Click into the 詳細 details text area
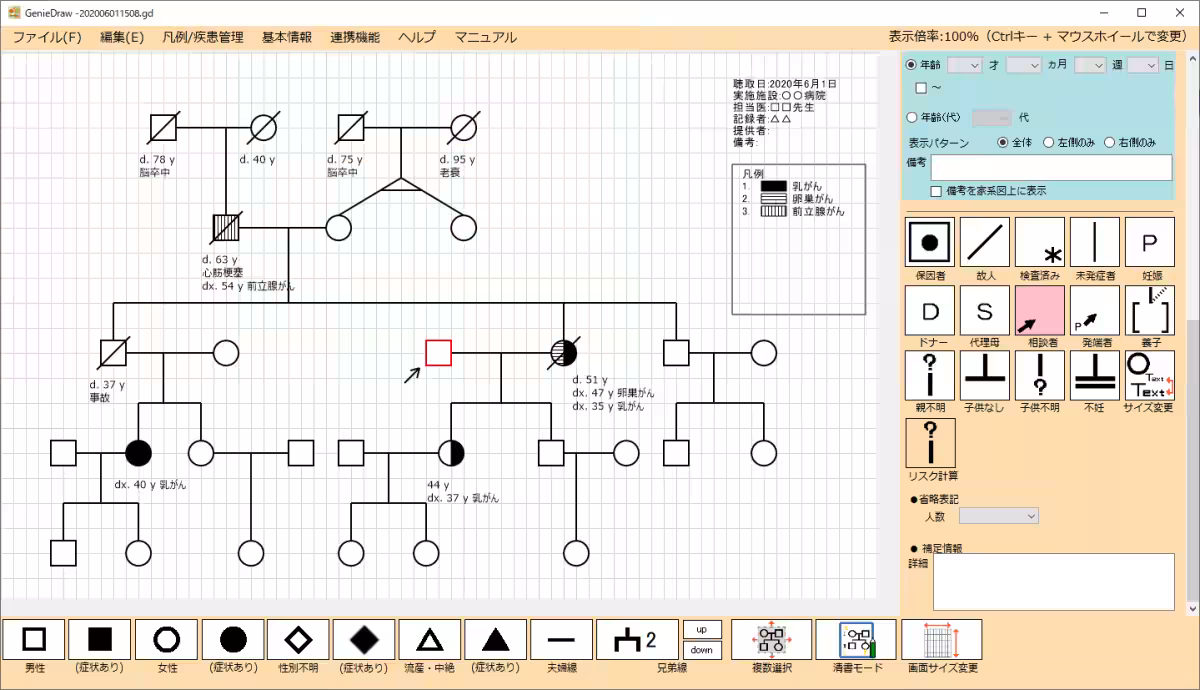 click(1054, 582)
